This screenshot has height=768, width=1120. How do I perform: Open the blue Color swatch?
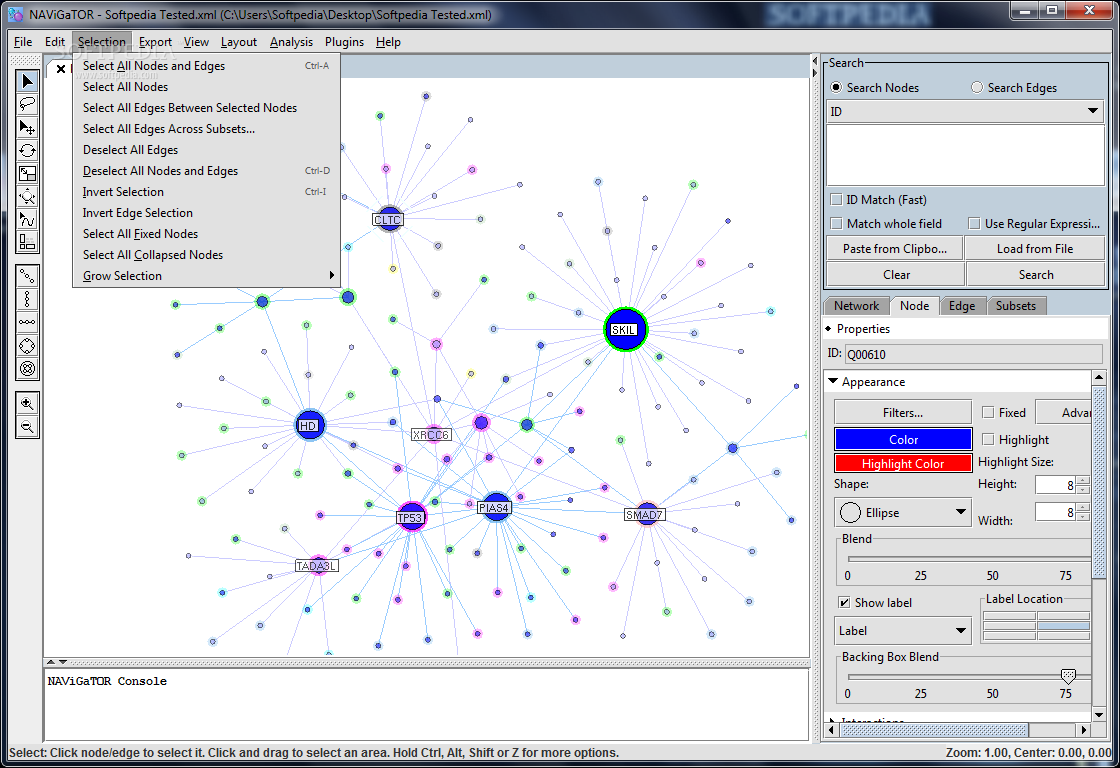click(x=903, y=439)
